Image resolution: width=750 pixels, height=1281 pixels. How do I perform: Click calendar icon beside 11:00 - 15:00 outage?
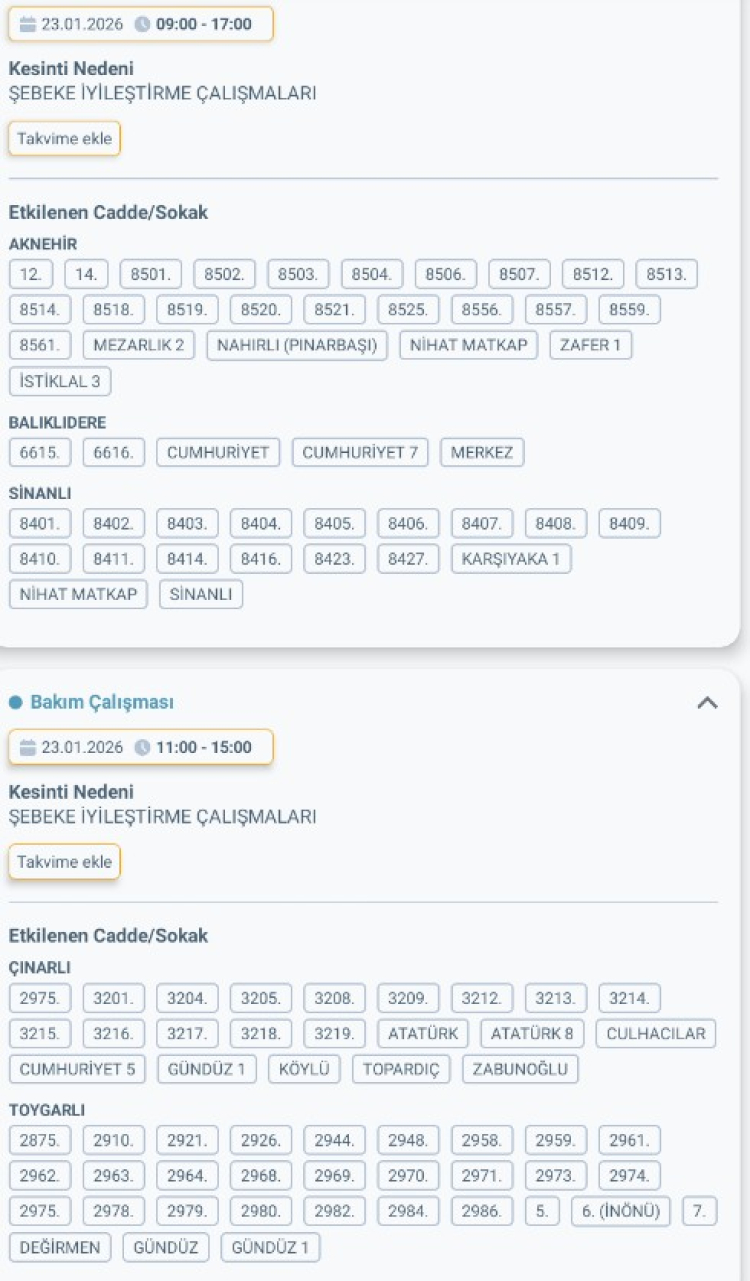click(x=28, y=747)
